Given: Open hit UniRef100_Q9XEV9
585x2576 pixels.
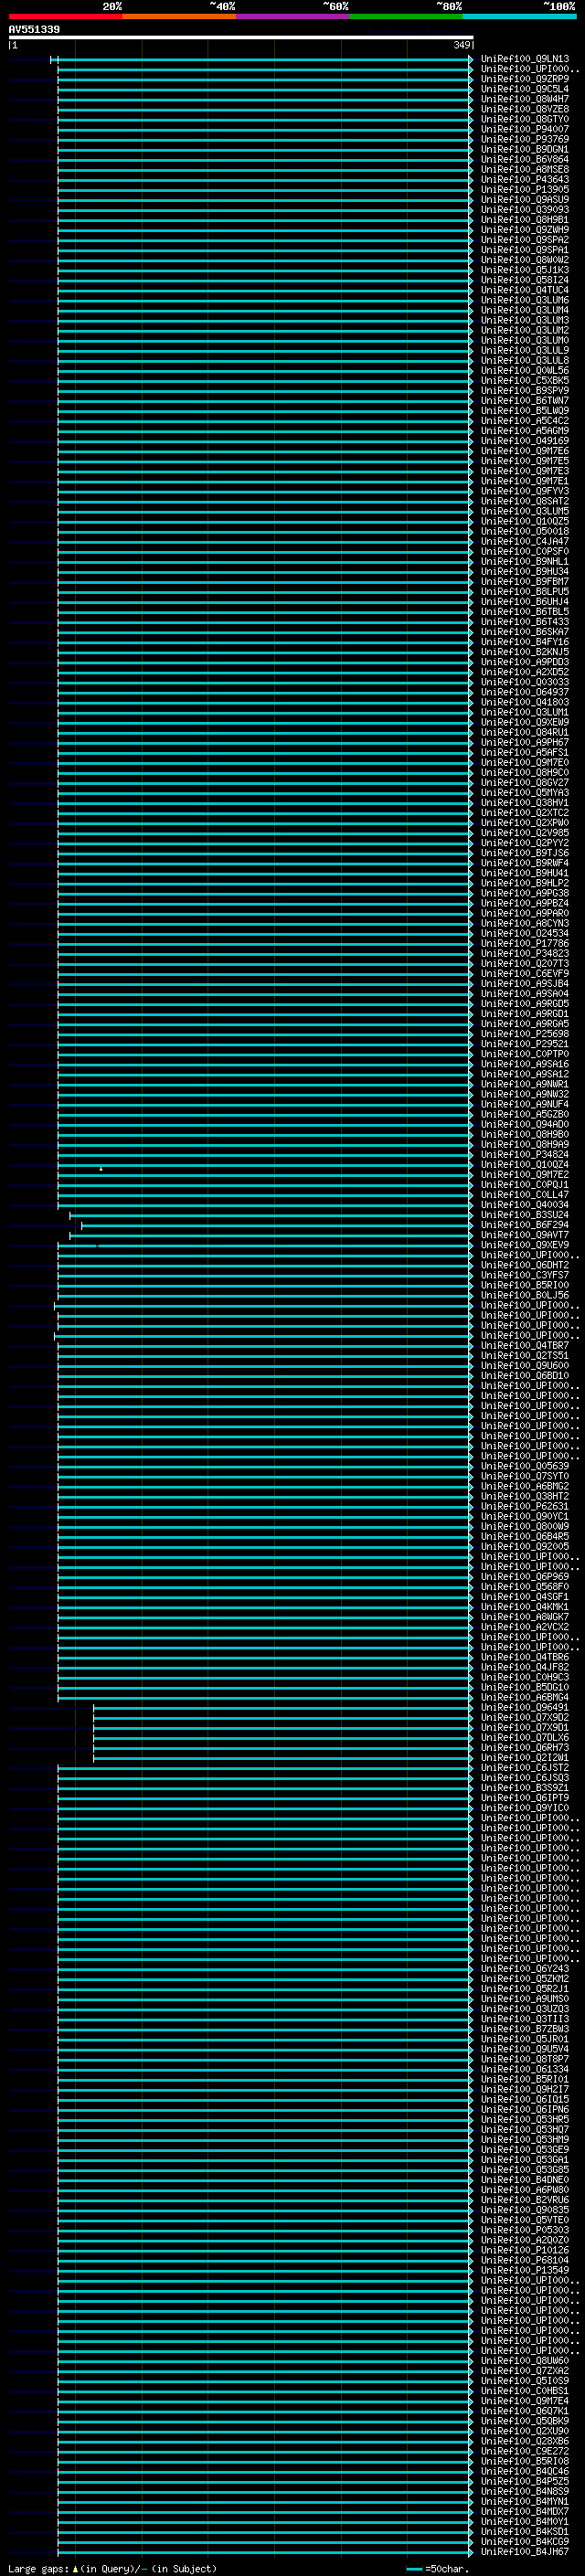Looking at the screenshot, I should tap(524, 1245).
